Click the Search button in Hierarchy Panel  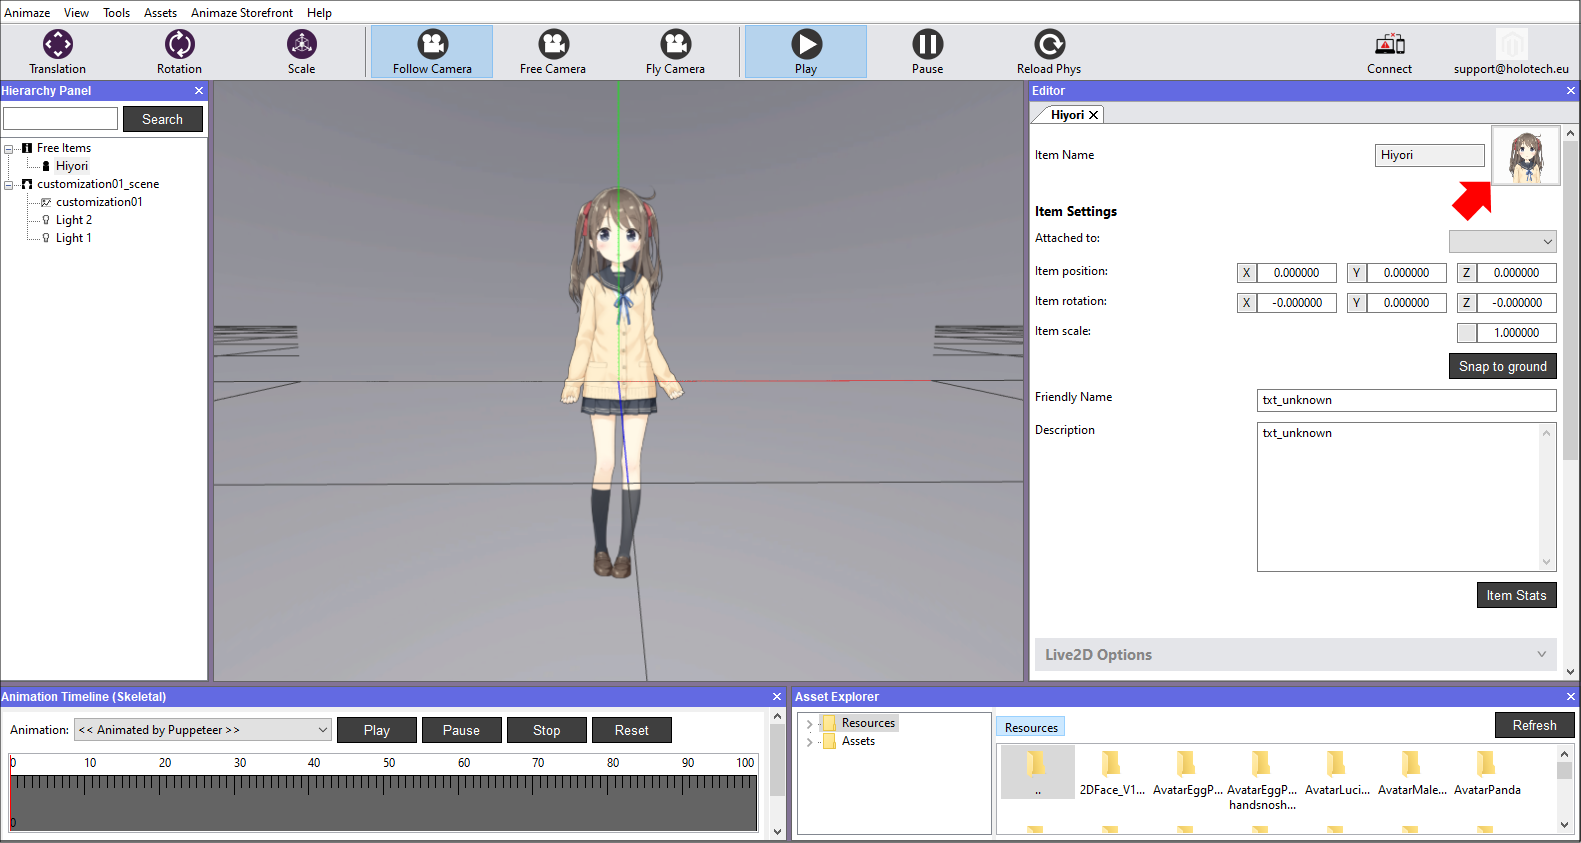pos(162,119)
